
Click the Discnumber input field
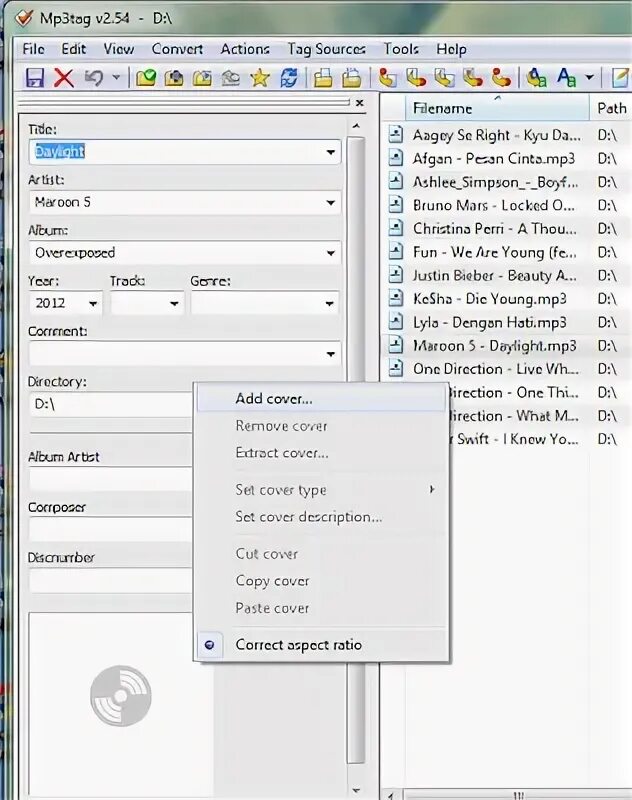pyautogui.click(x=111, y=581)
